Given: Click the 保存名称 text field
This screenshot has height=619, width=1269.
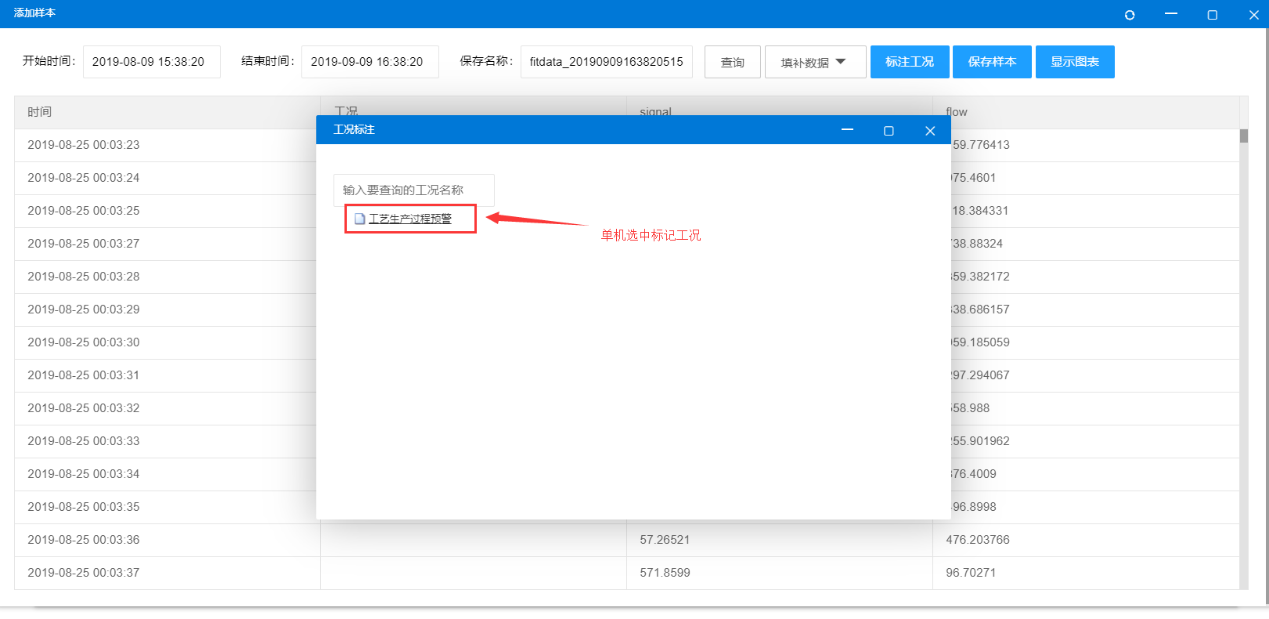Looking at the screenshot, I should [x=606, y=62].
